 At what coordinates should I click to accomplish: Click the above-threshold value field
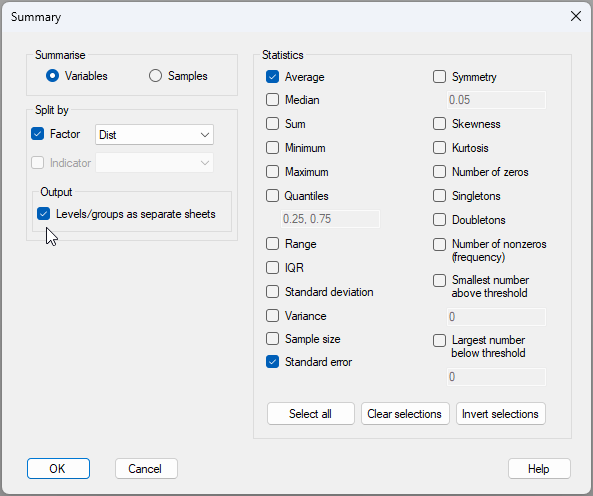pyautogui.click(x=496, y=317)
